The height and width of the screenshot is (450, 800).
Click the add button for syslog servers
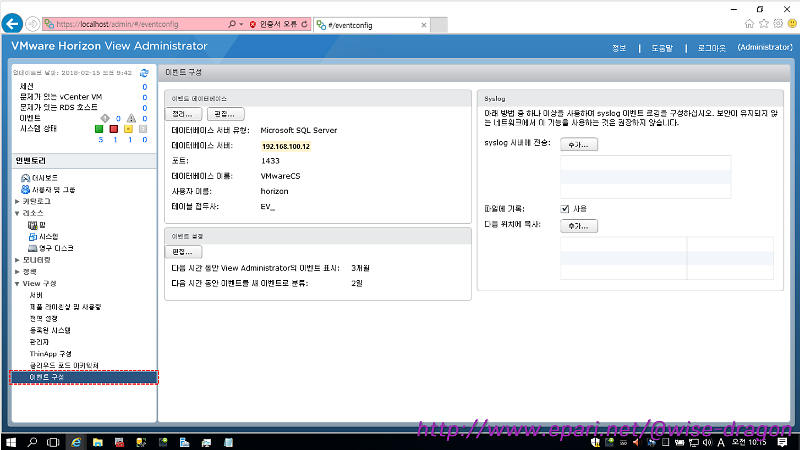pos(579,144)
